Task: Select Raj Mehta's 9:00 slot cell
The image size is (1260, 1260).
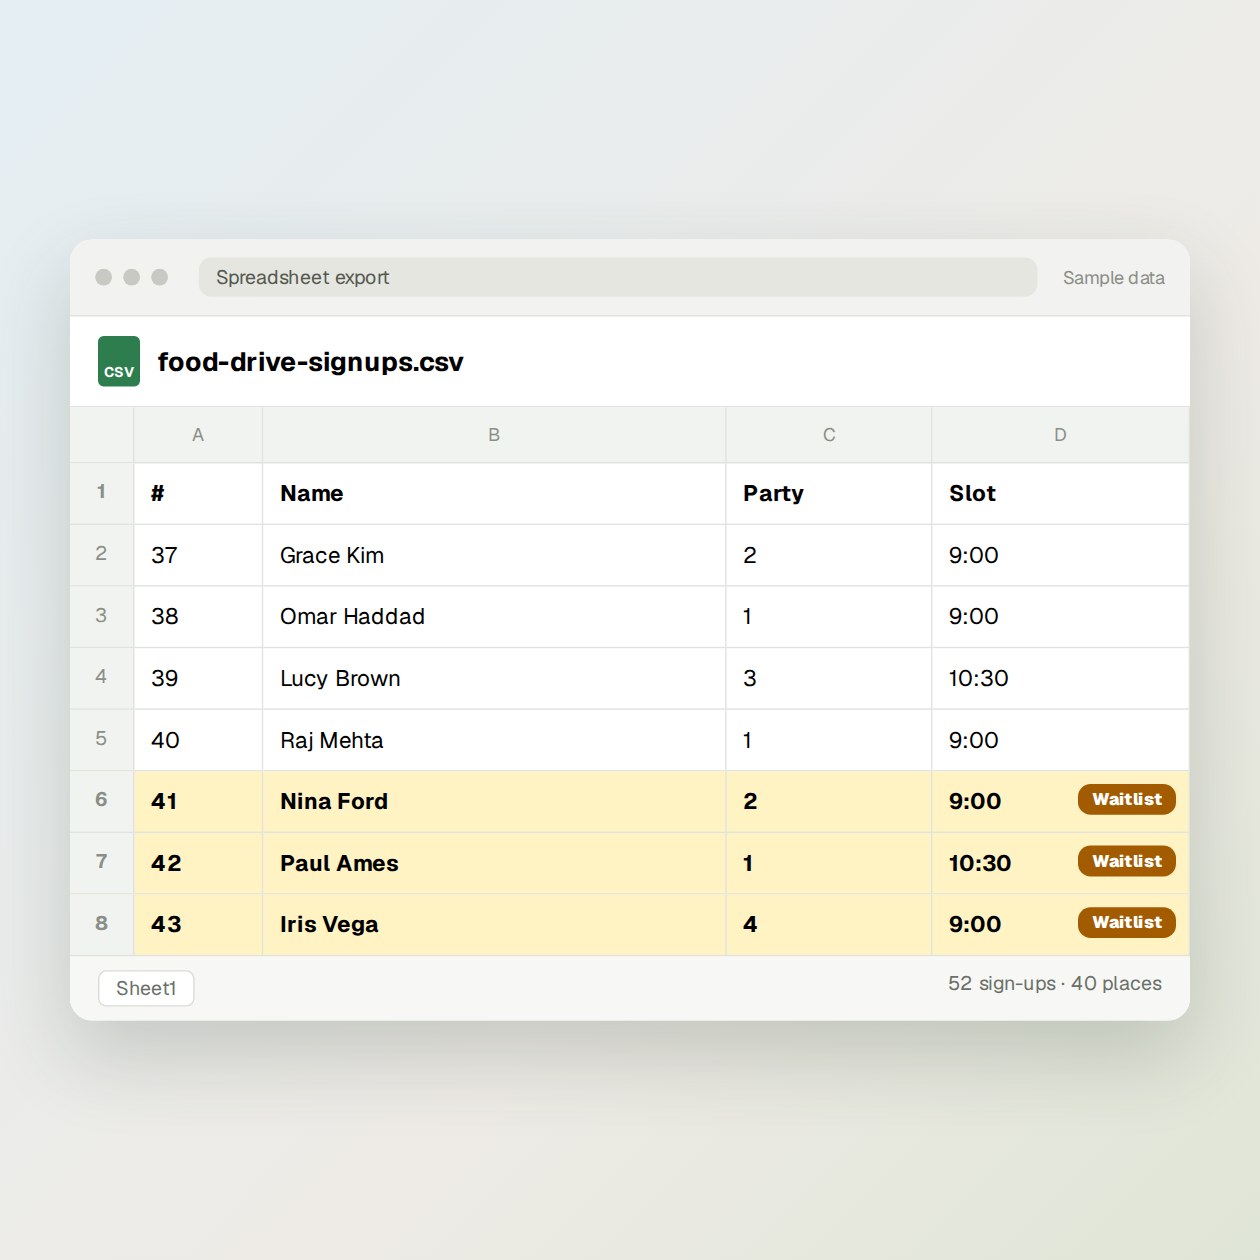Action: pos(1060,740)
